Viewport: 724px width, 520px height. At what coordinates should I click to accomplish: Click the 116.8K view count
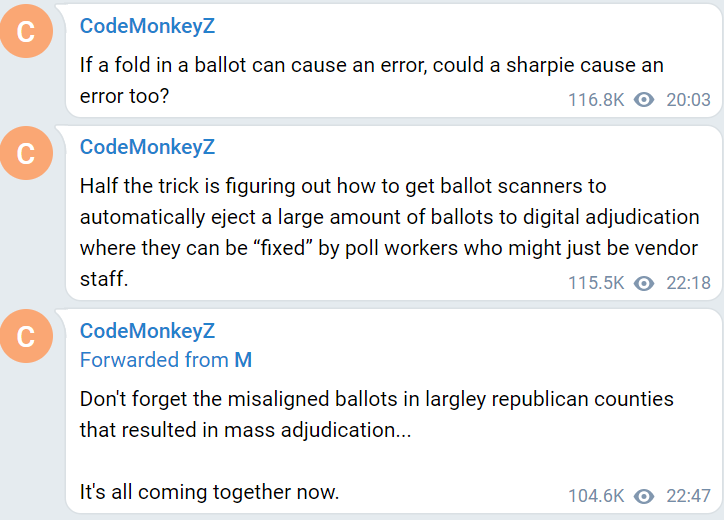[x=596, y=99]
